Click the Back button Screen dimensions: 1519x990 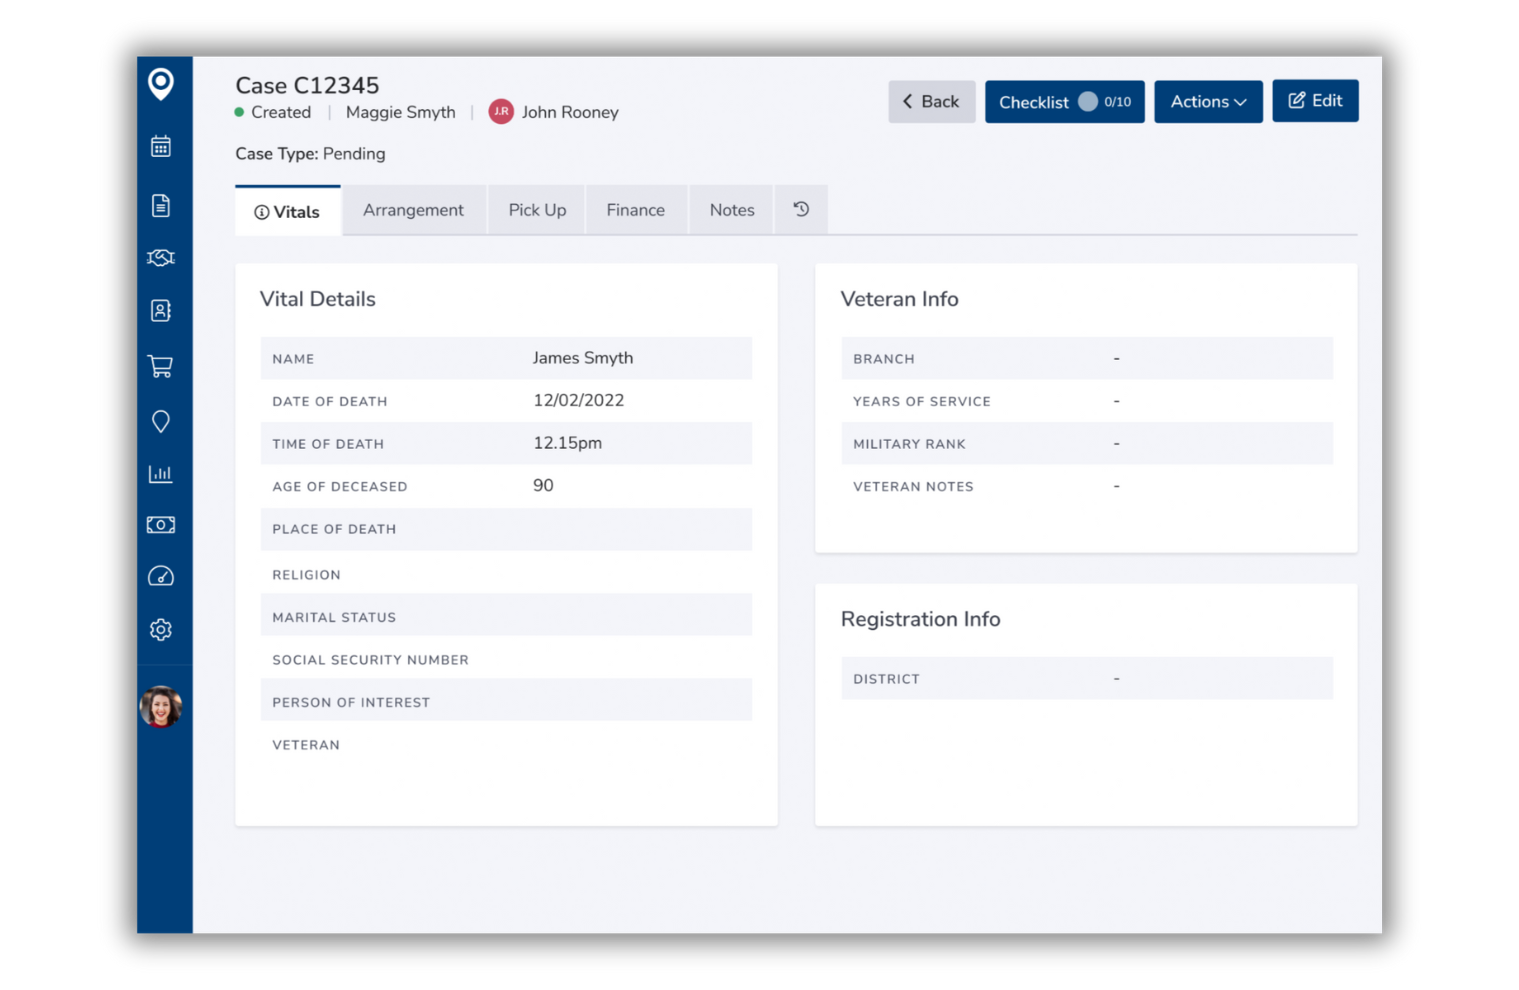click(x=931, y=102)
